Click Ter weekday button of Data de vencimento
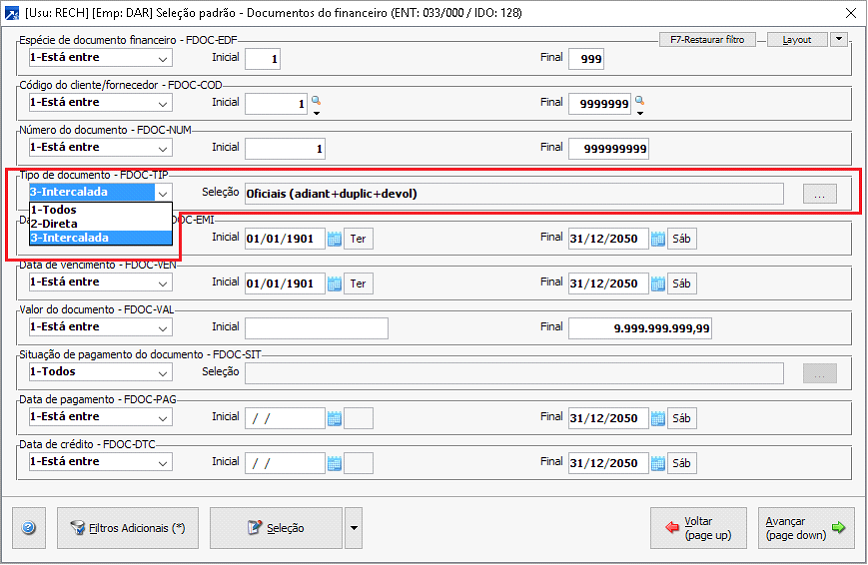Screen dimensions: 868x565 pyautogui.click(x=358, y=284)
